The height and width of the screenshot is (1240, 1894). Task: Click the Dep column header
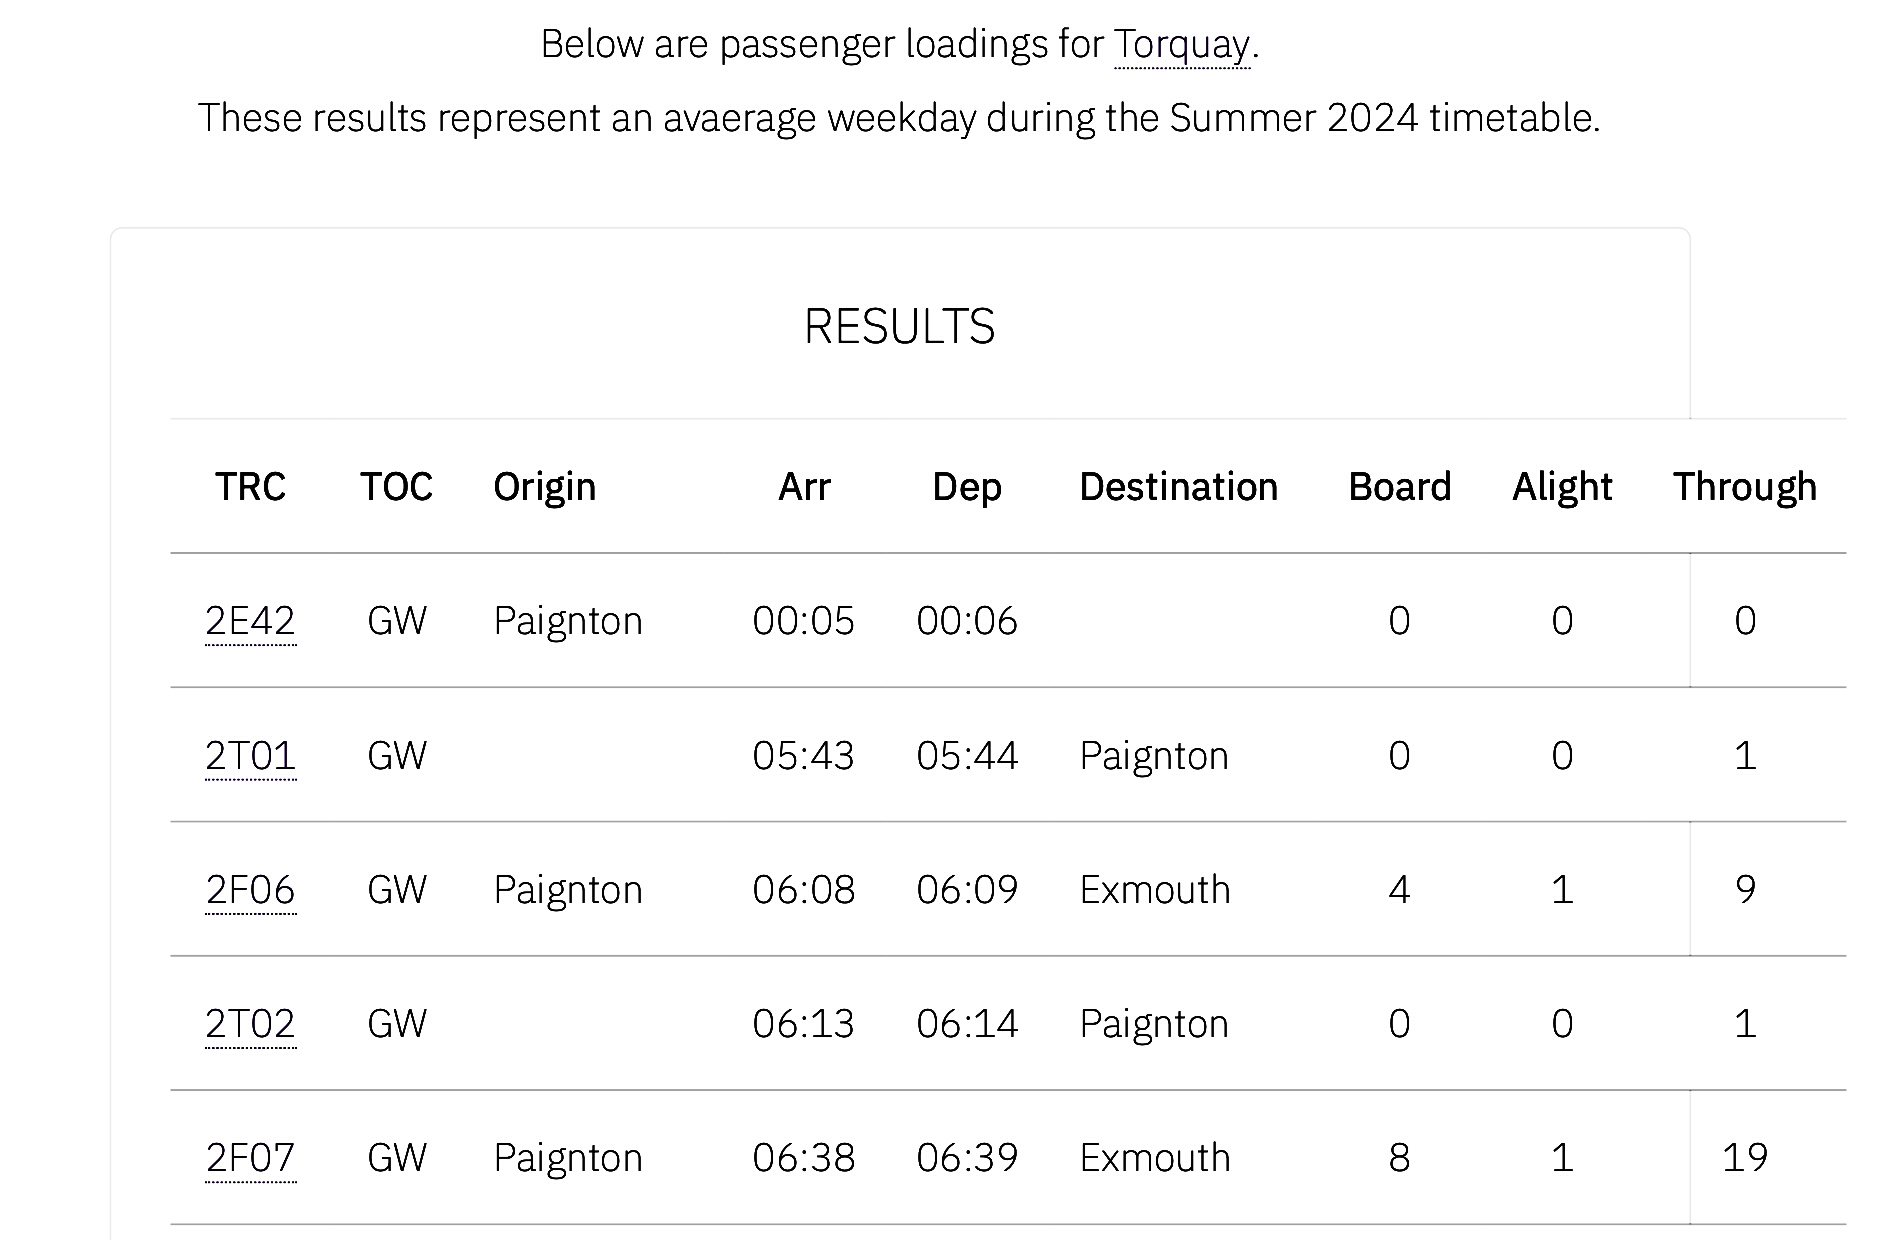pyautogui.click(x=966, y=487)
